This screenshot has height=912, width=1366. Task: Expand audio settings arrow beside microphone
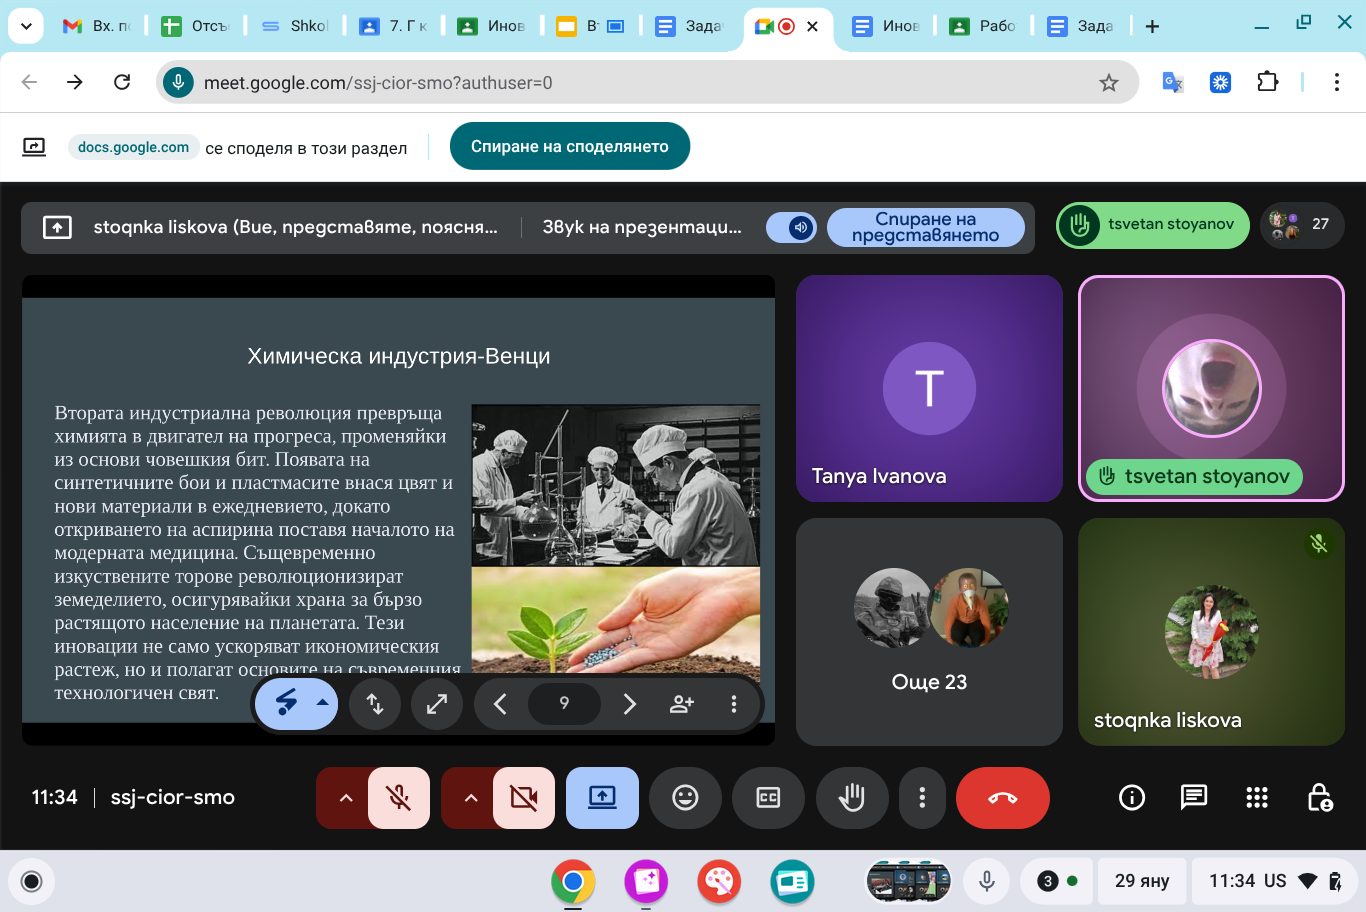(345, 797)
